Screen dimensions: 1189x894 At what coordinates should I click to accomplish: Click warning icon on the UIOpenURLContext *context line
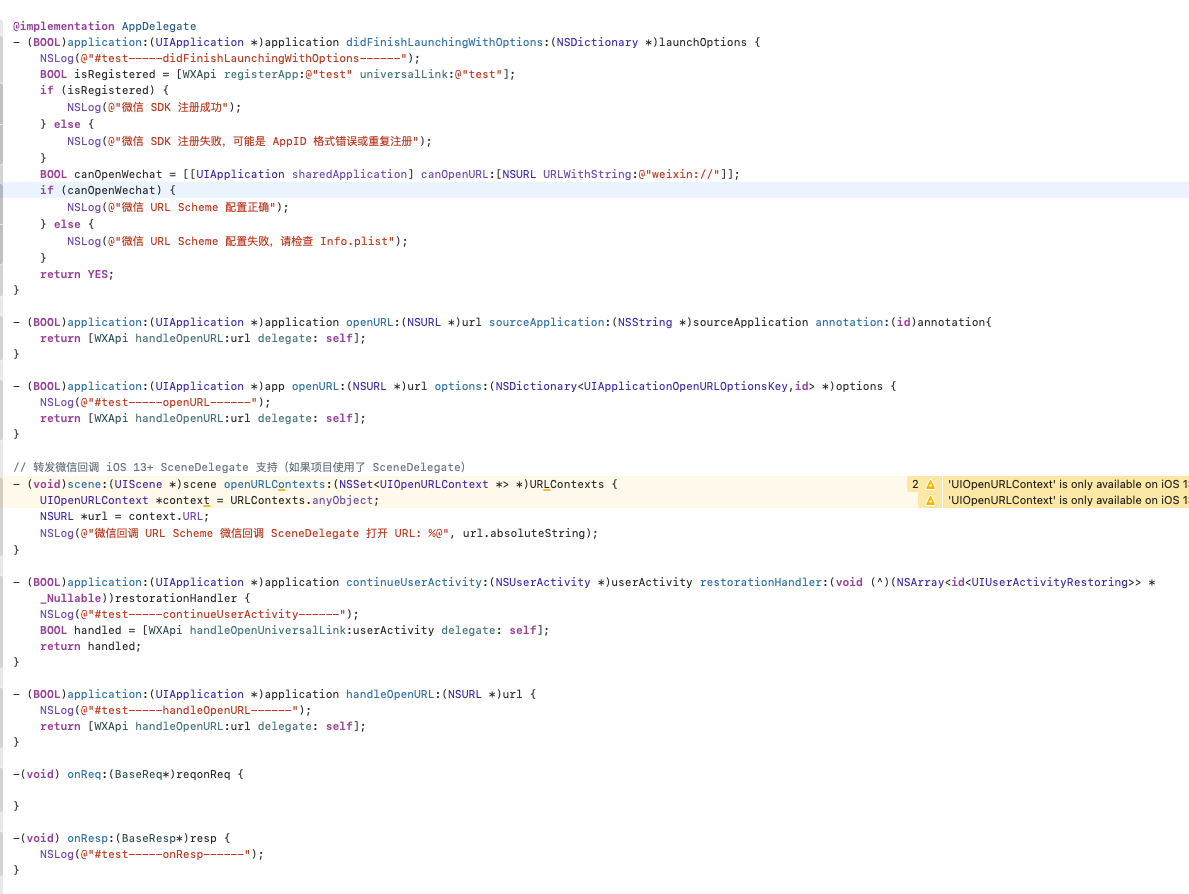[930, 500]
